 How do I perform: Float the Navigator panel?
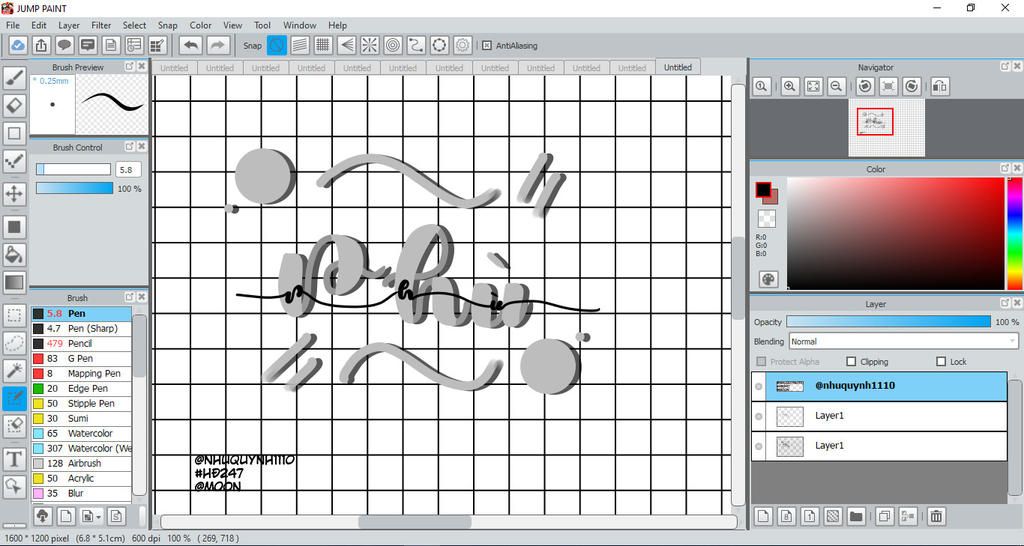[x=1004, y=67]
